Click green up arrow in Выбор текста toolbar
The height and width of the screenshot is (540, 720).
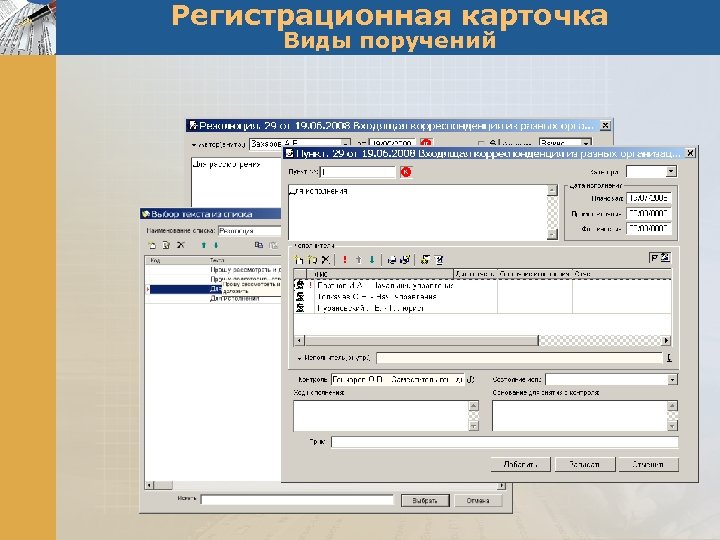(204, 245)
